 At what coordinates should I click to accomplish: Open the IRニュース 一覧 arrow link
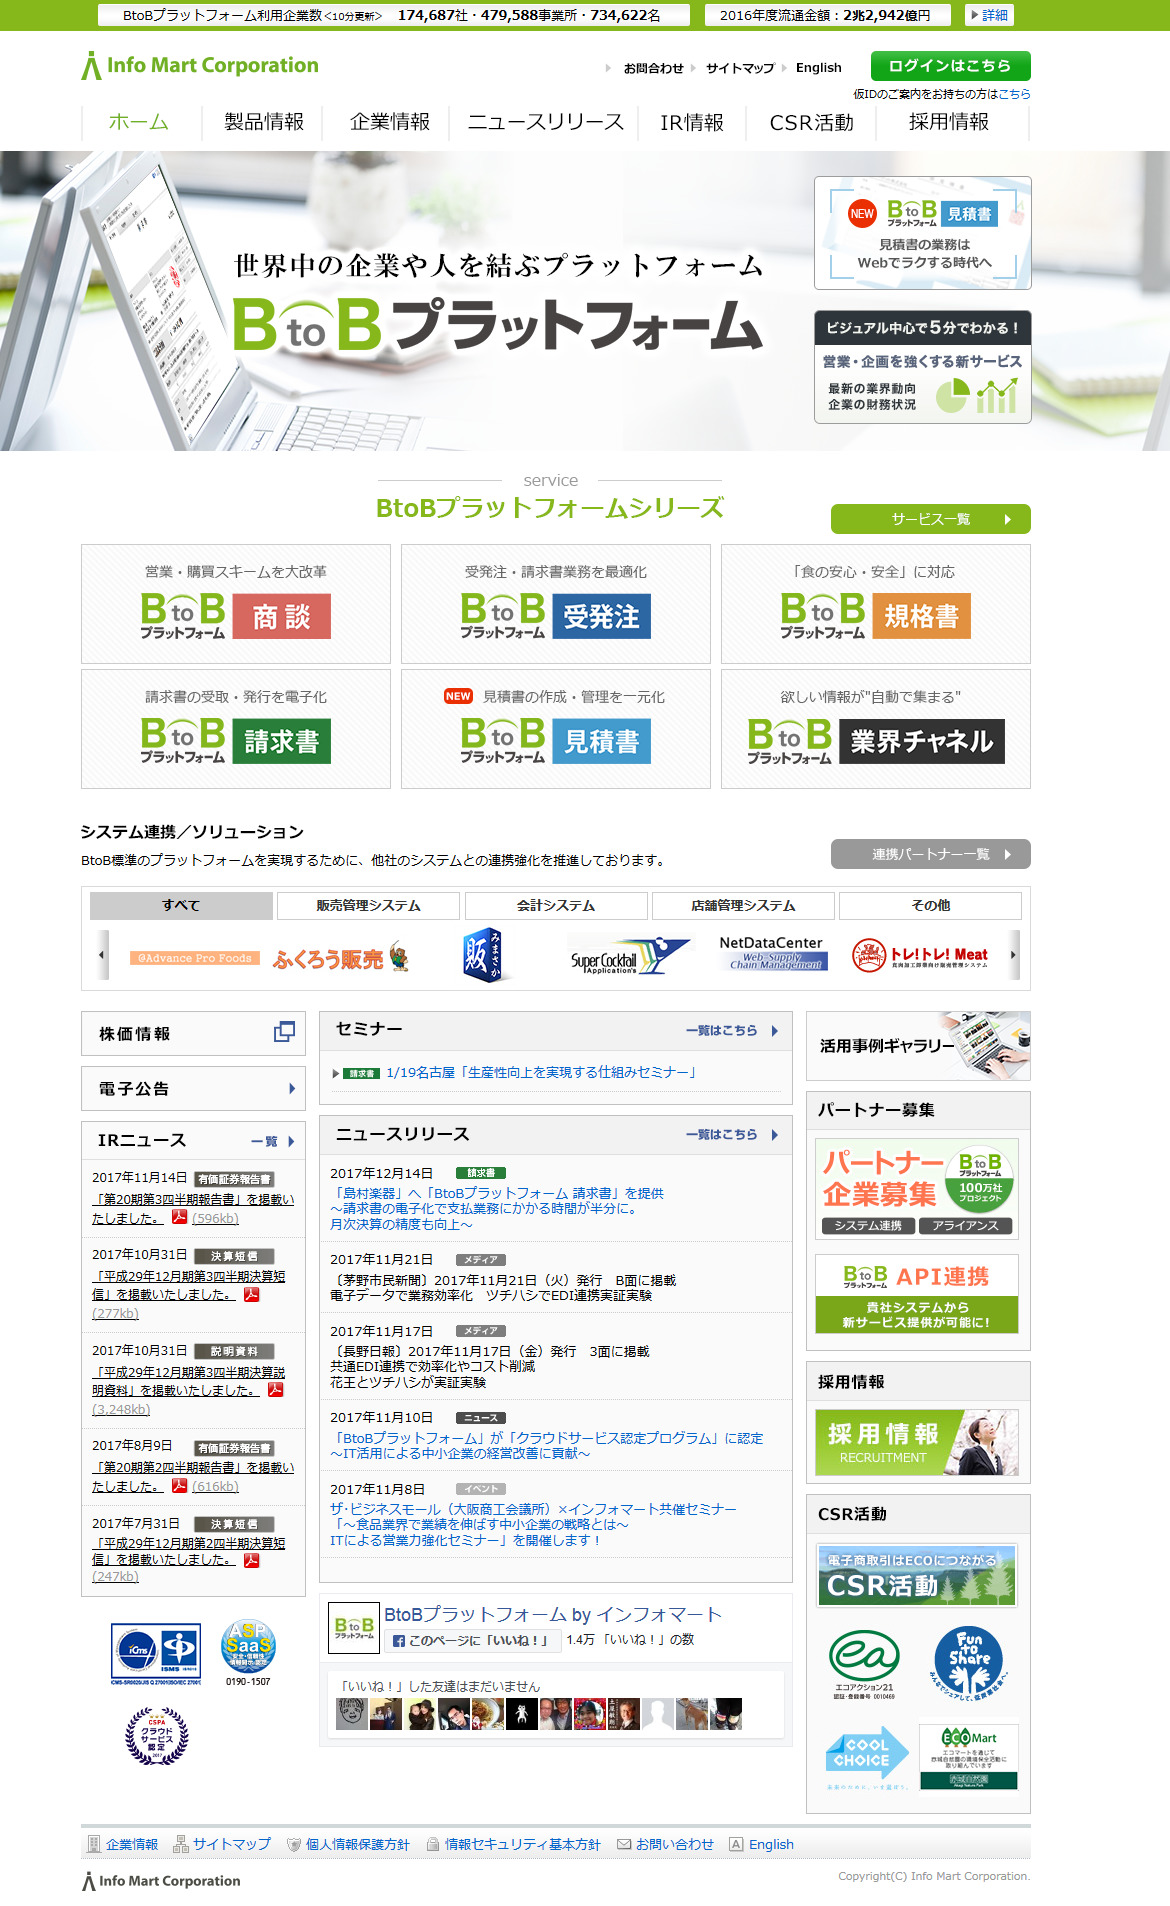(x=273, y=1141)
